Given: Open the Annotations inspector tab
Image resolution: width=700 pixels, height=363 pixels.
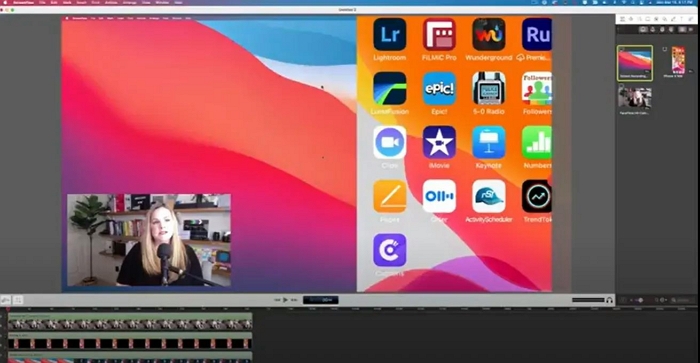Looking at the screenshot, I should 673,19.
